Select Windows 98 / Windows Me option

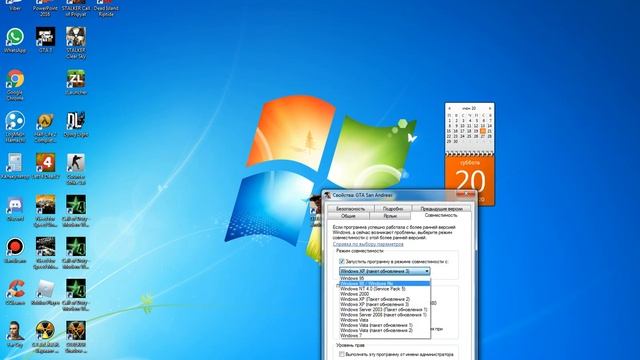pos(384,283)
